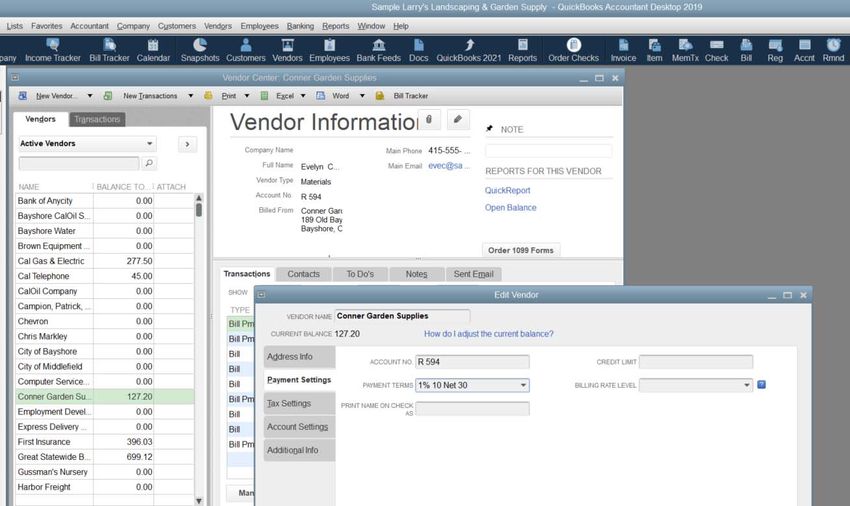Create an Invoice via icon bar

[623, 50]
